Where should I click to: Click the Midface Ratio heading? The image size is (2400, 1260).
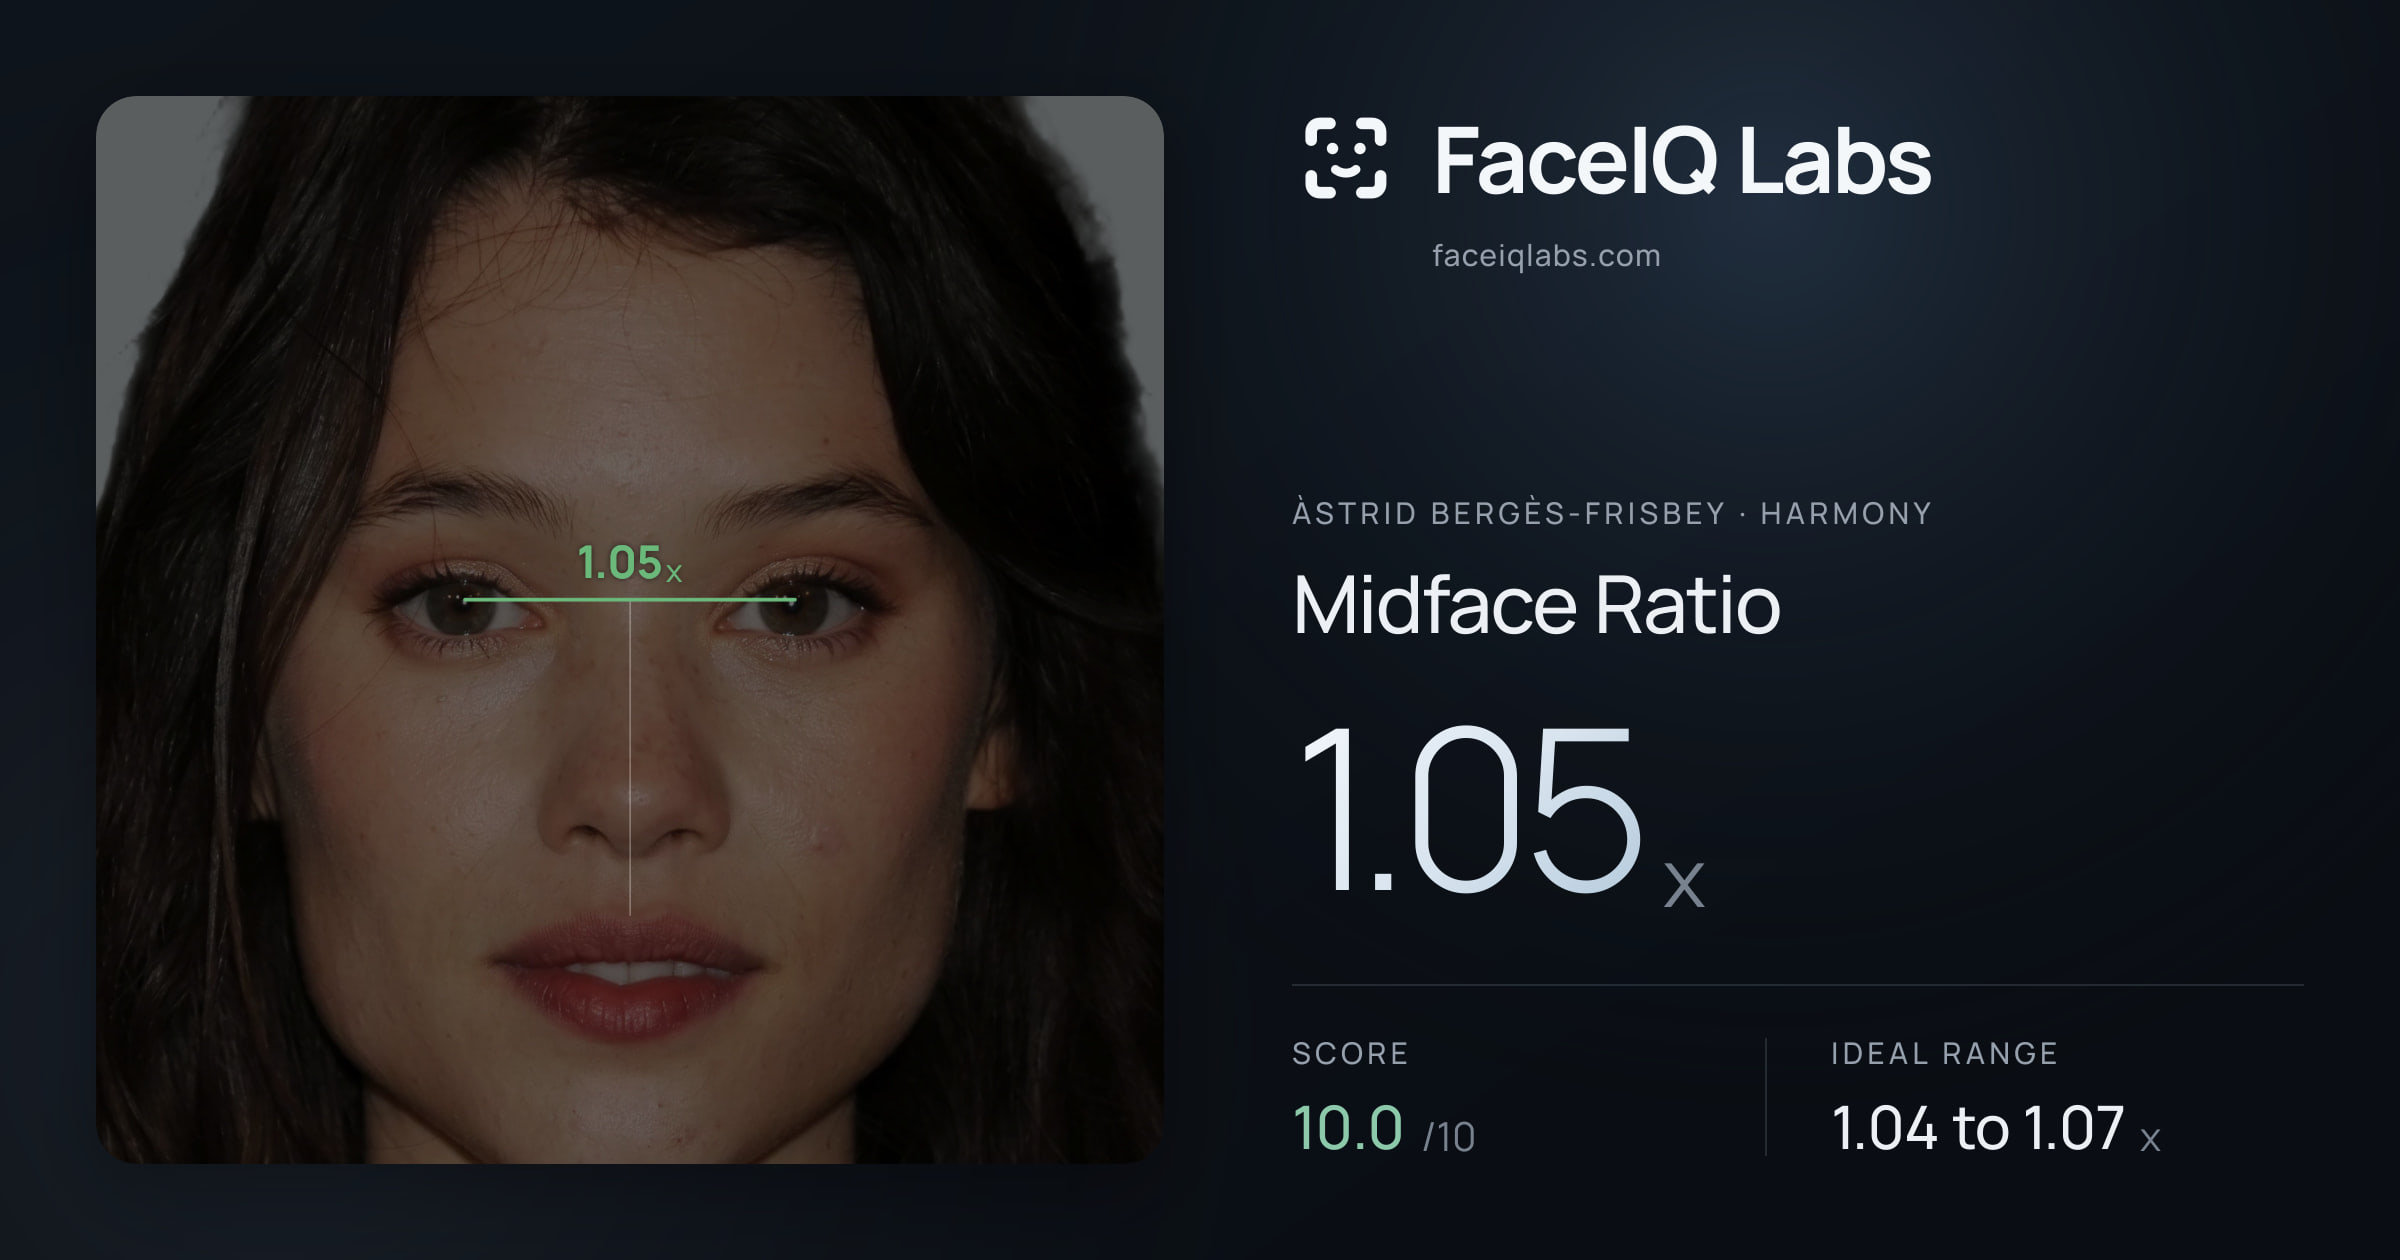pos(1536,605)
